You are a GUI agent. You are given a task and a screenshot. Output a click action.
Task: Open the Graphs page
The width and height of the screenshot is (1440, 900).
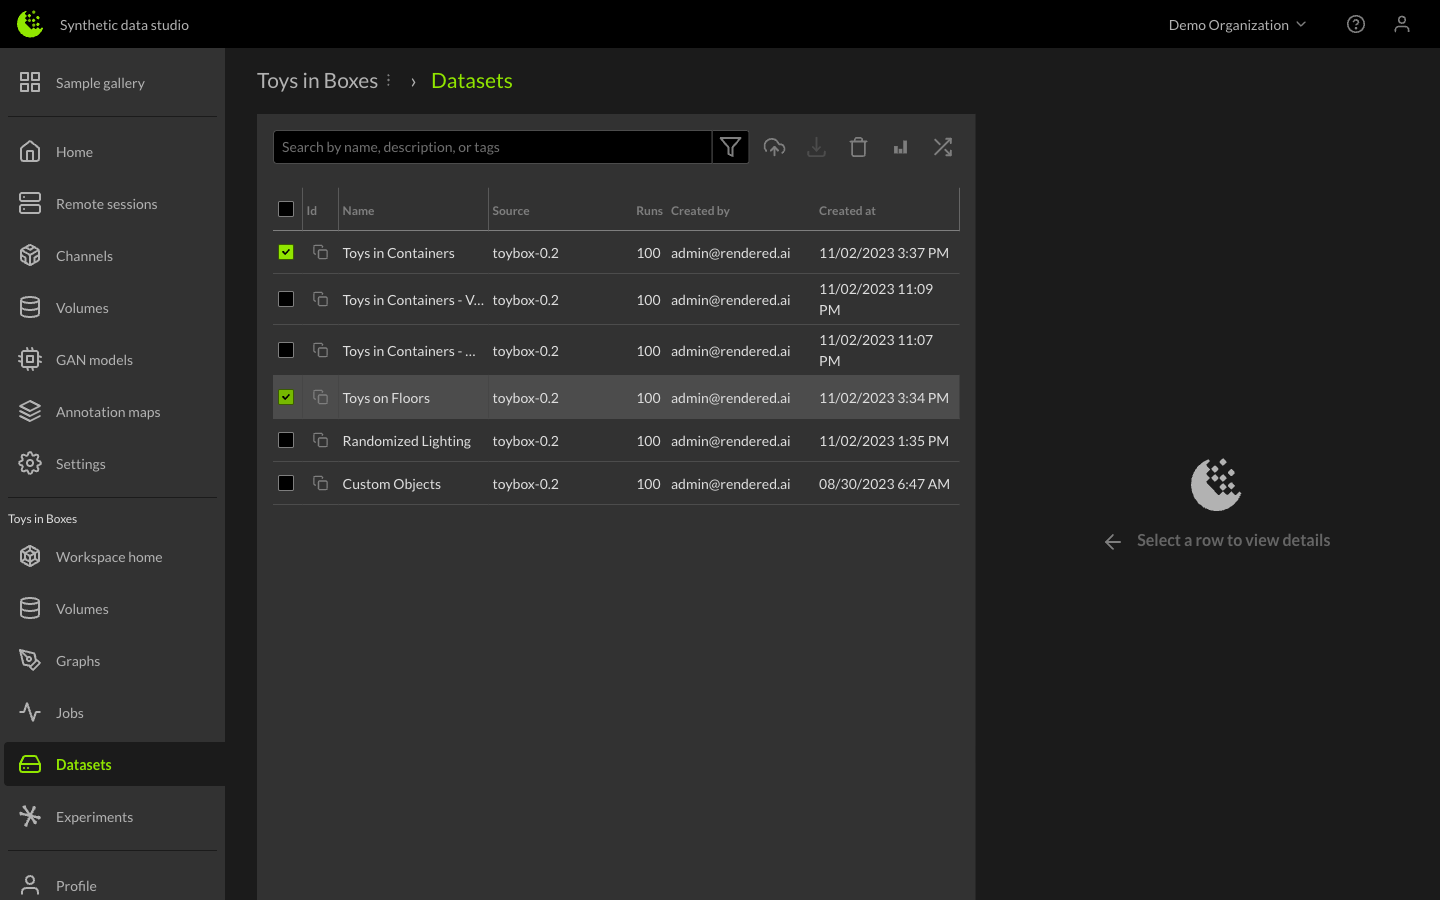tap(79, 660)
